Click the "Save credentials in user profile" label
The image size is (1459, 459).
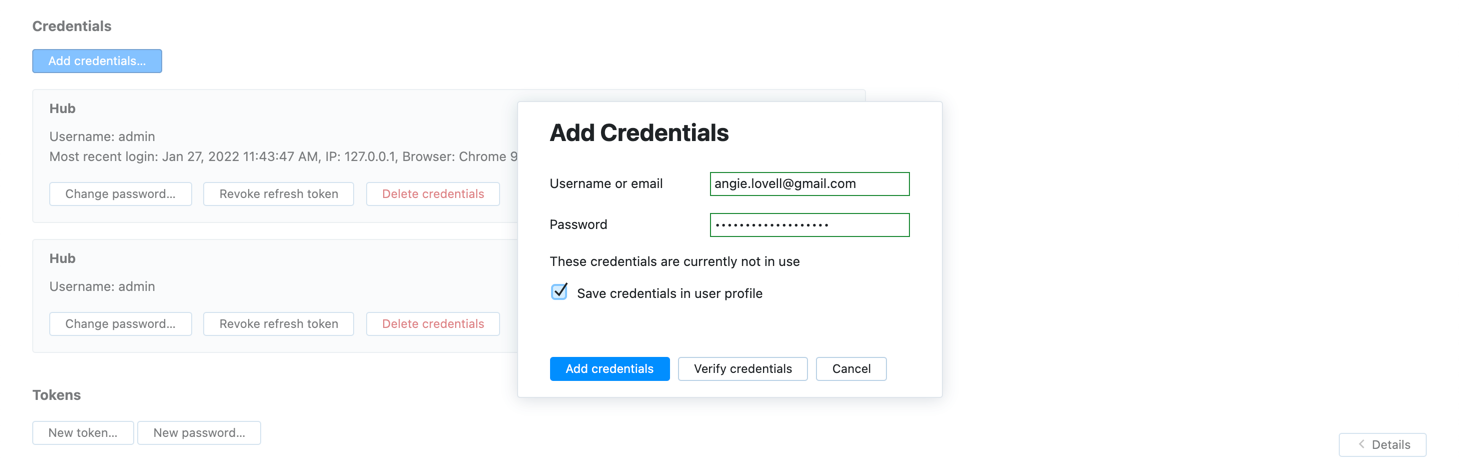[669, 293]
